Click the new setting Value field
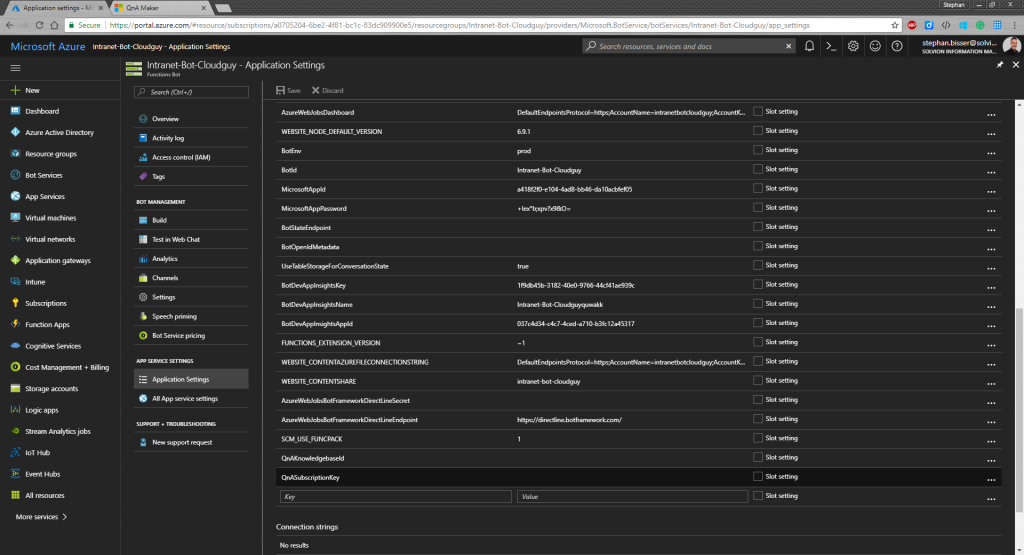Screen dimensions: 1024x555 pos(632,497)
